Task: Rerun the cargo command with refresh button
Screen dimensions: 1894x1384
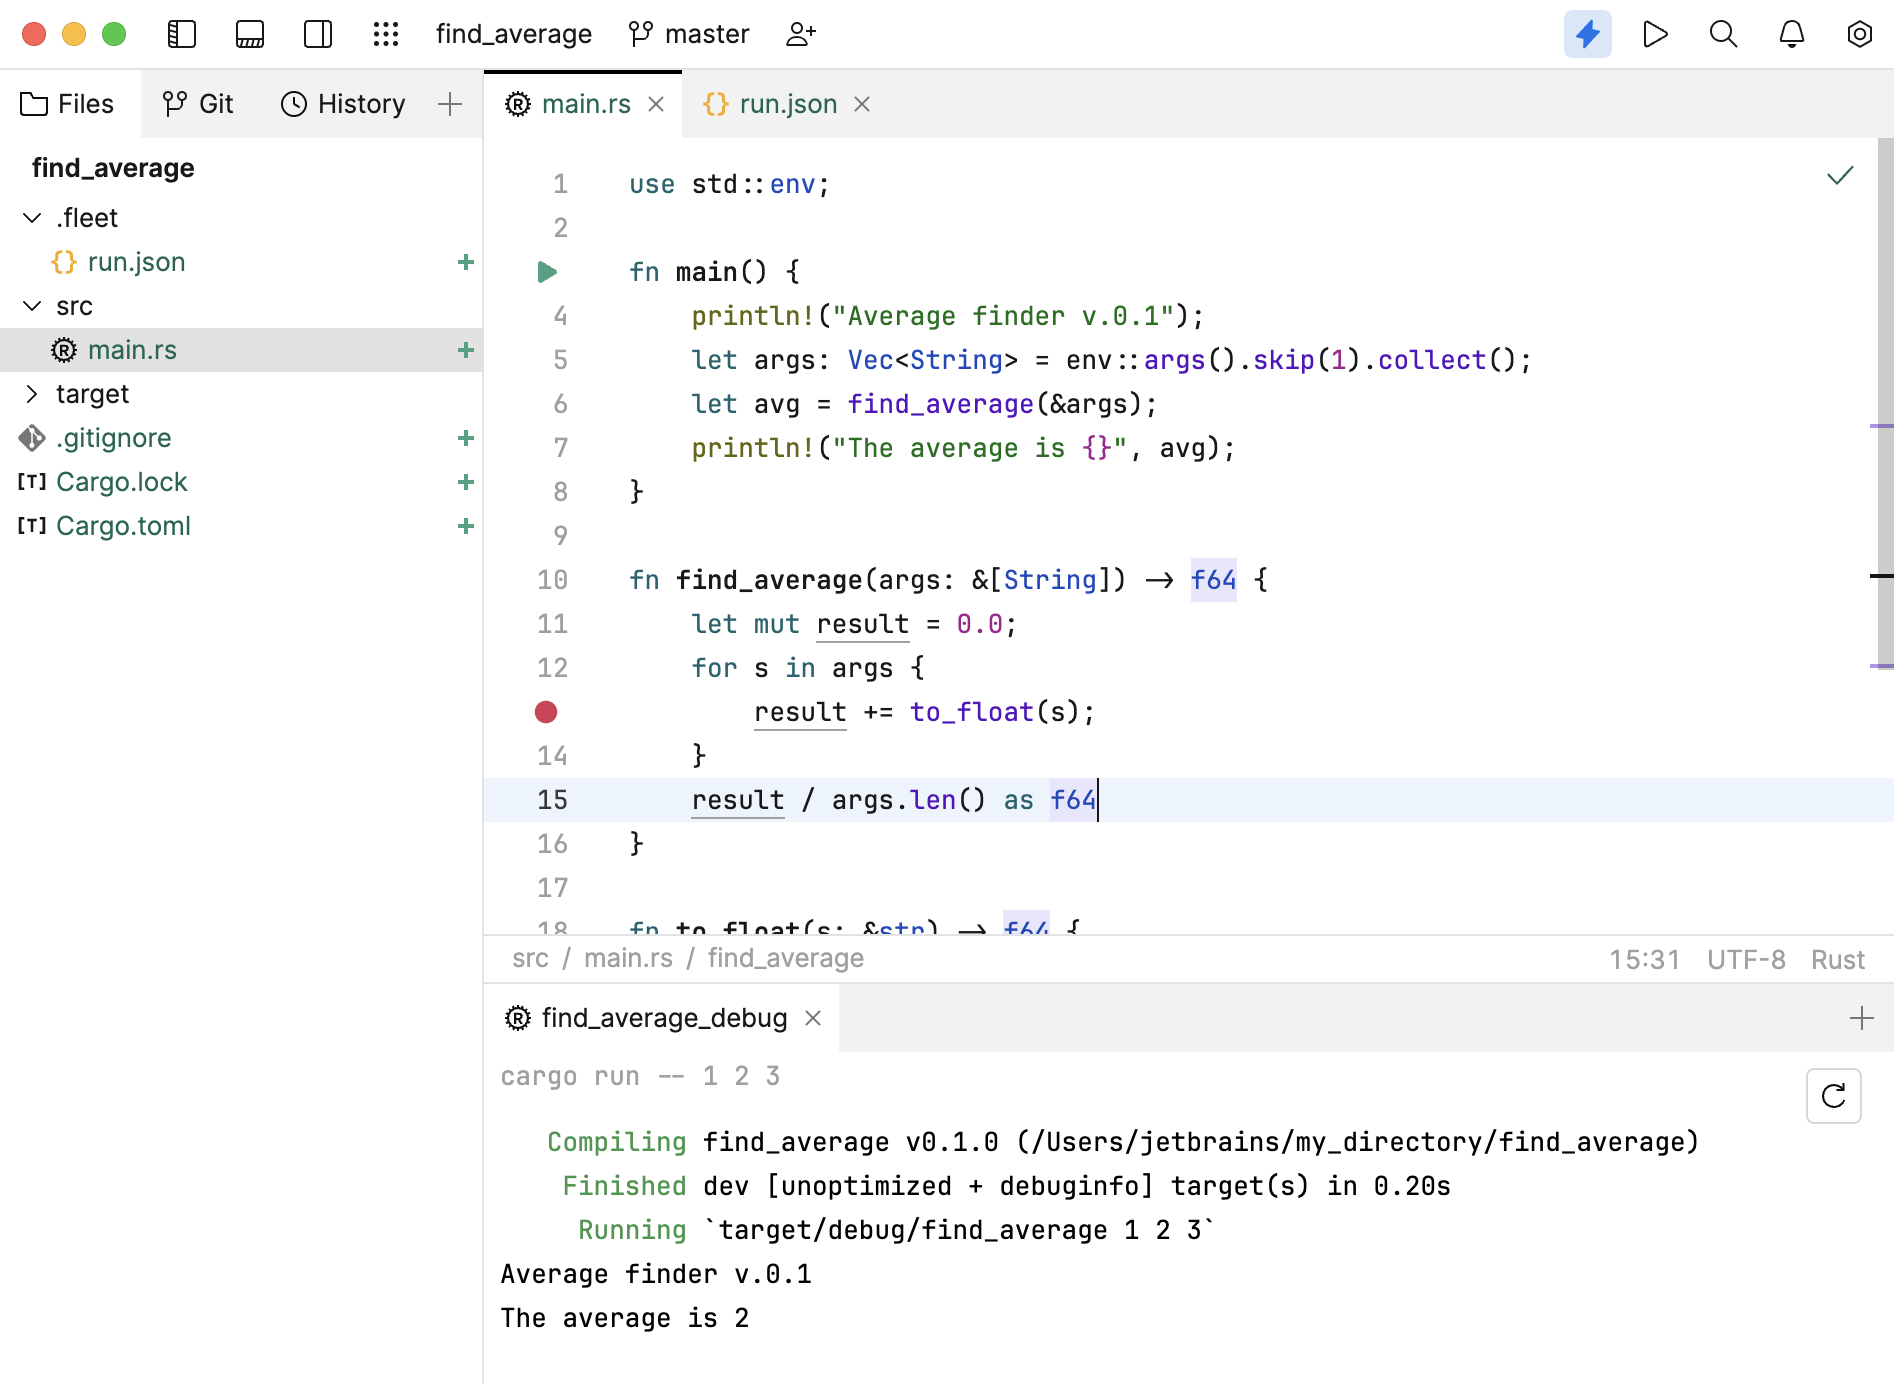Action: pyautogui.click(x=1833, y=1096)
